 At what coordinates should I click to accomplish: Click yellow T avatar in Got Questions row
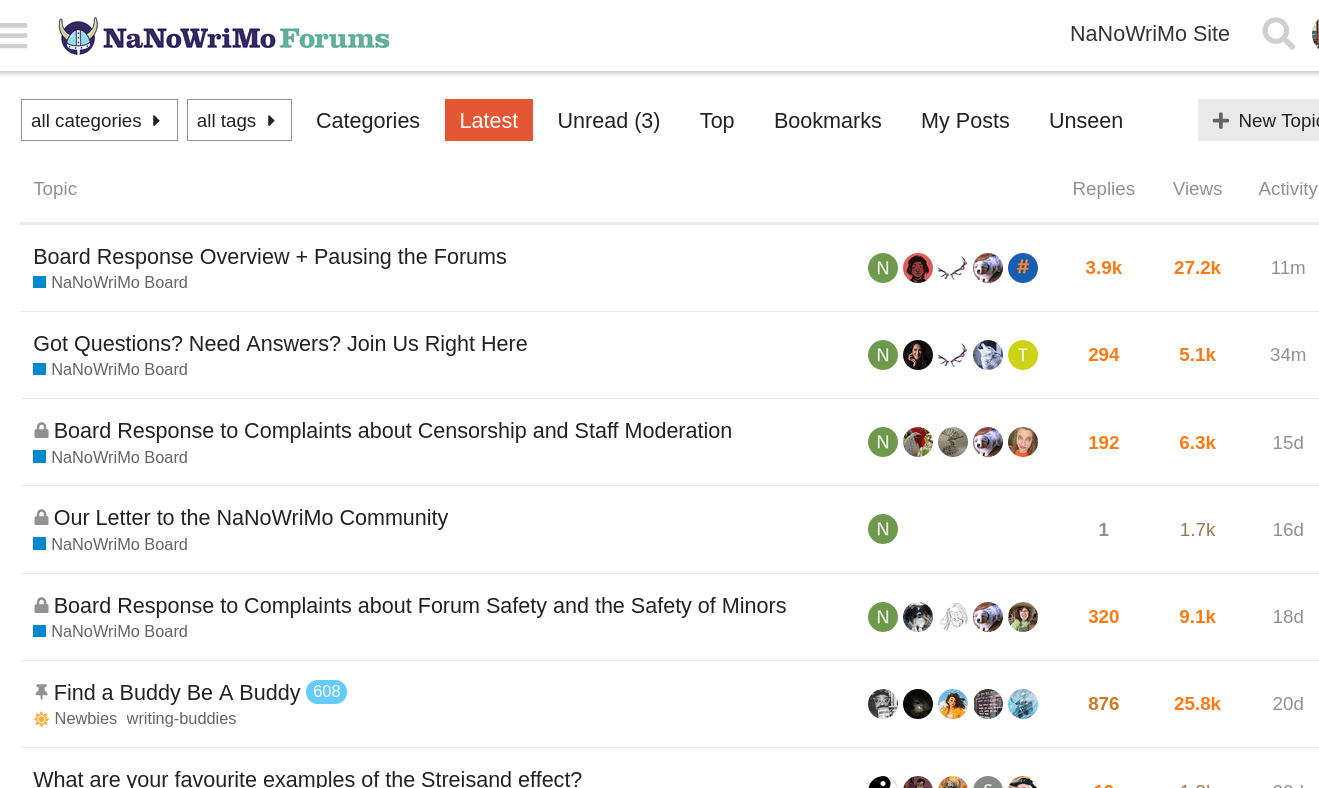click(x=1022, y=355)
